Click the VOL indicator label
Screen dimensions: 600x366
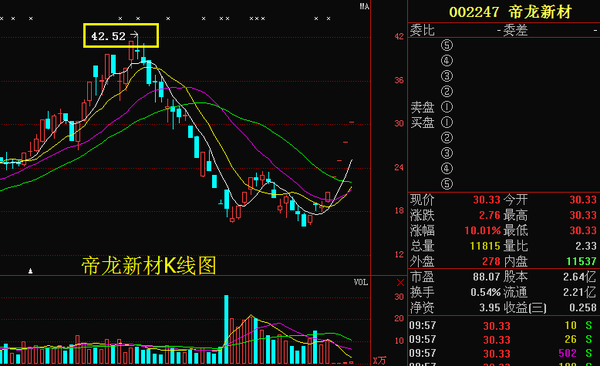[x=361, y=282]
